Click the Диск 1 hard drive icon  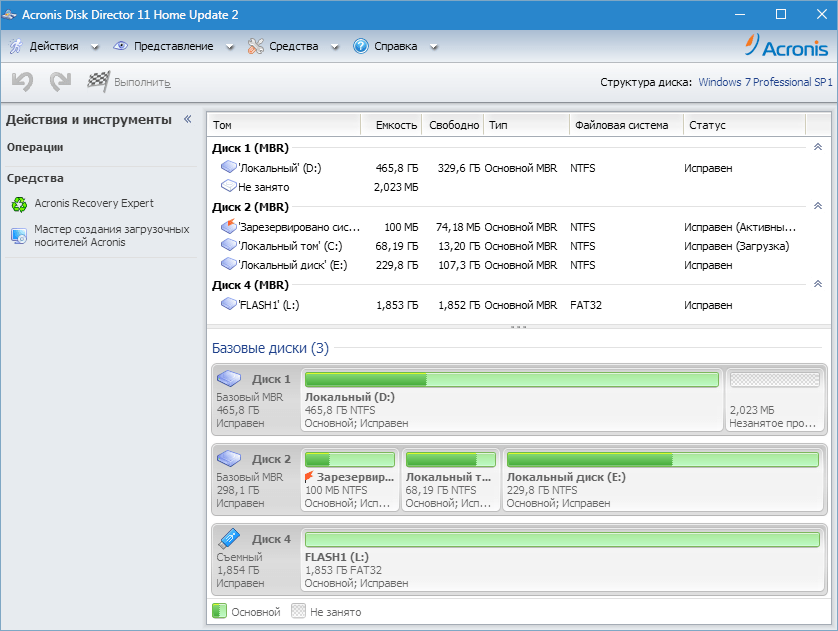pos(229,378)
